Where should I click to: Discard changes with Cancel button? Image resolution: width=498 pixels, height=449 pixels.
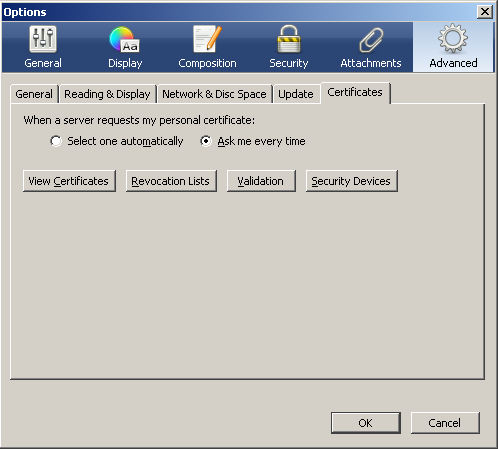click(x=445, y=423)
